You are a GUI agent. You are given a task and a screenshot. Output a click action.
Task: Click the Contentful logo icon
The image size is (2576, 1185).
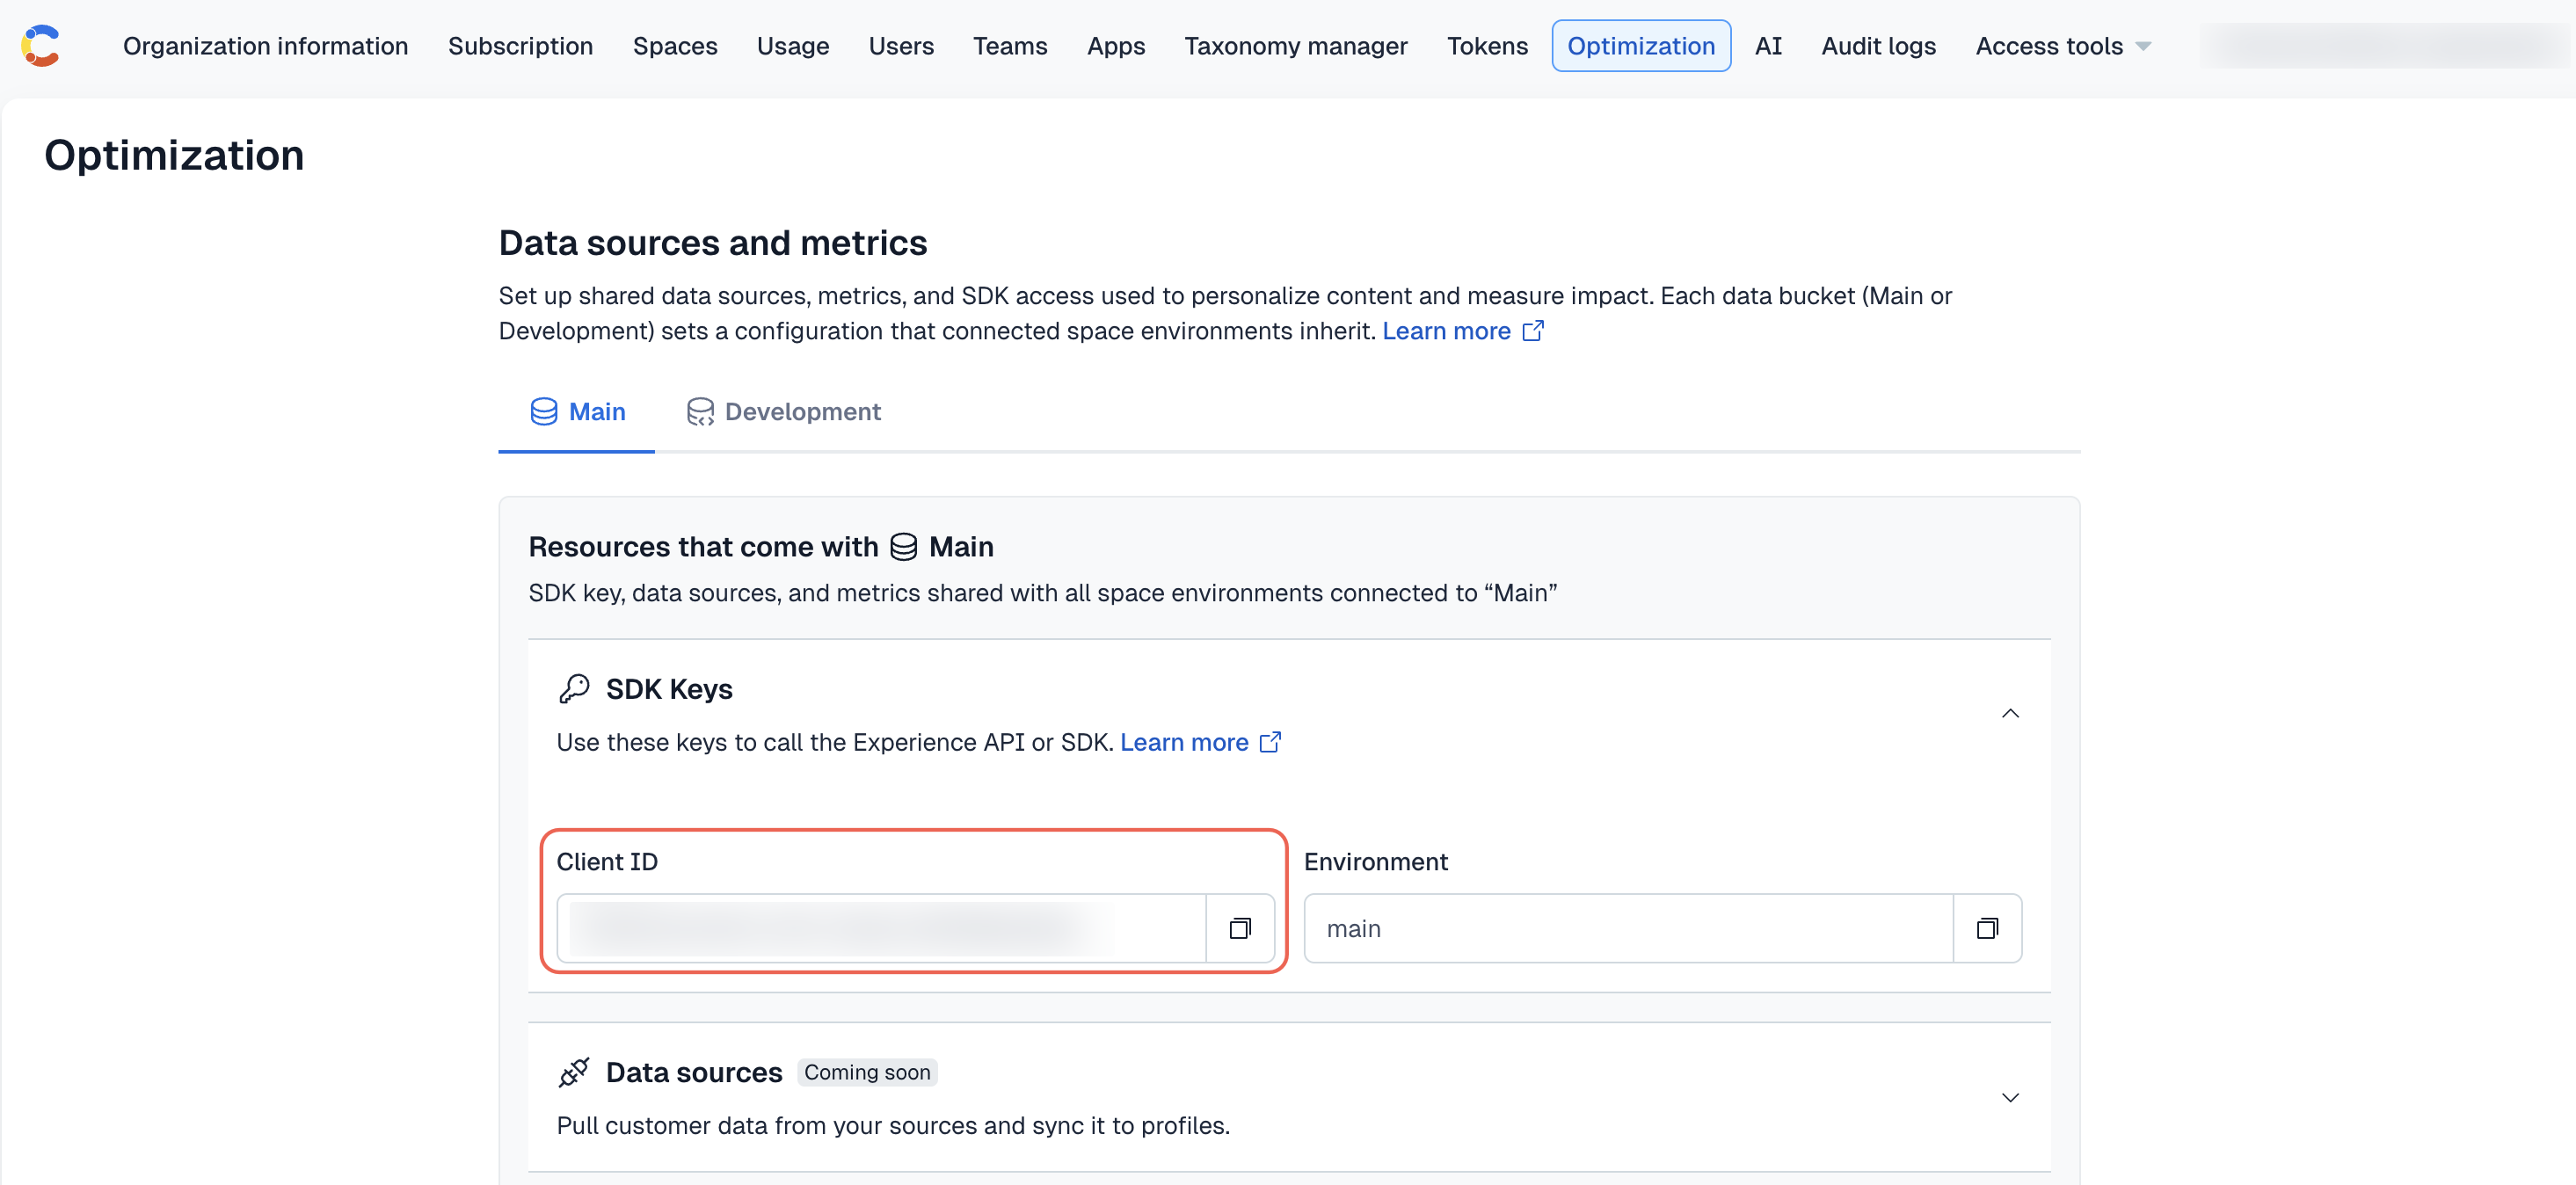[41, 46]
